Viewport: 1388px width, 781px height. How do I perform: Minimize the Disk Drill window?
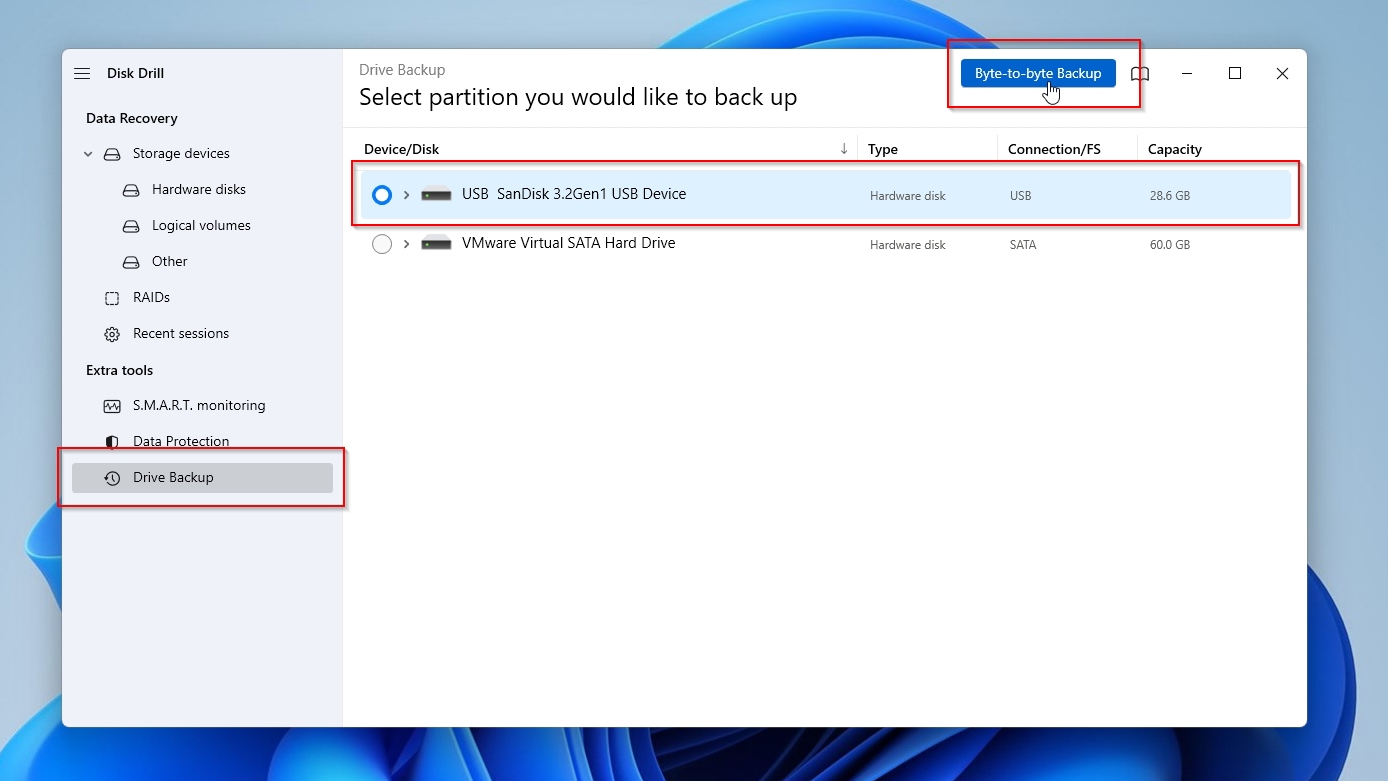click(x=1187, y=74)
